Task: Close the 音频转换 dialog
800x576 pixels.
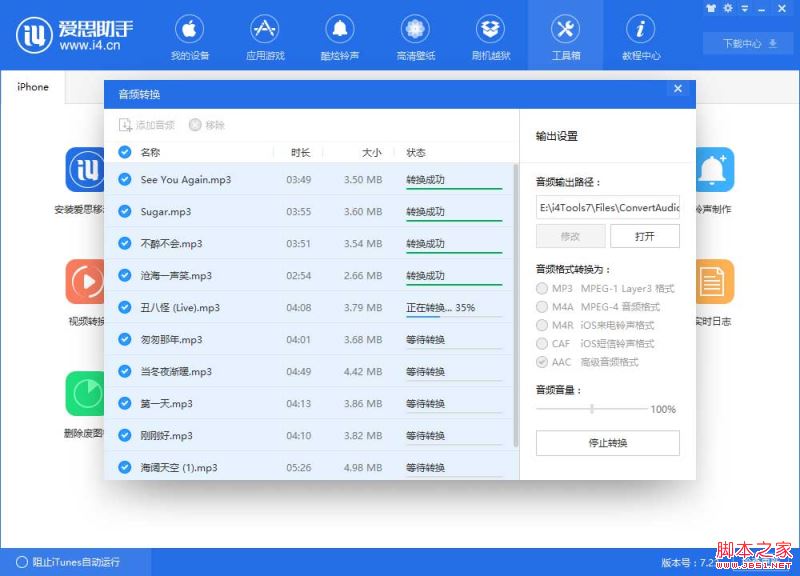Action: click(x=678, y=88)
